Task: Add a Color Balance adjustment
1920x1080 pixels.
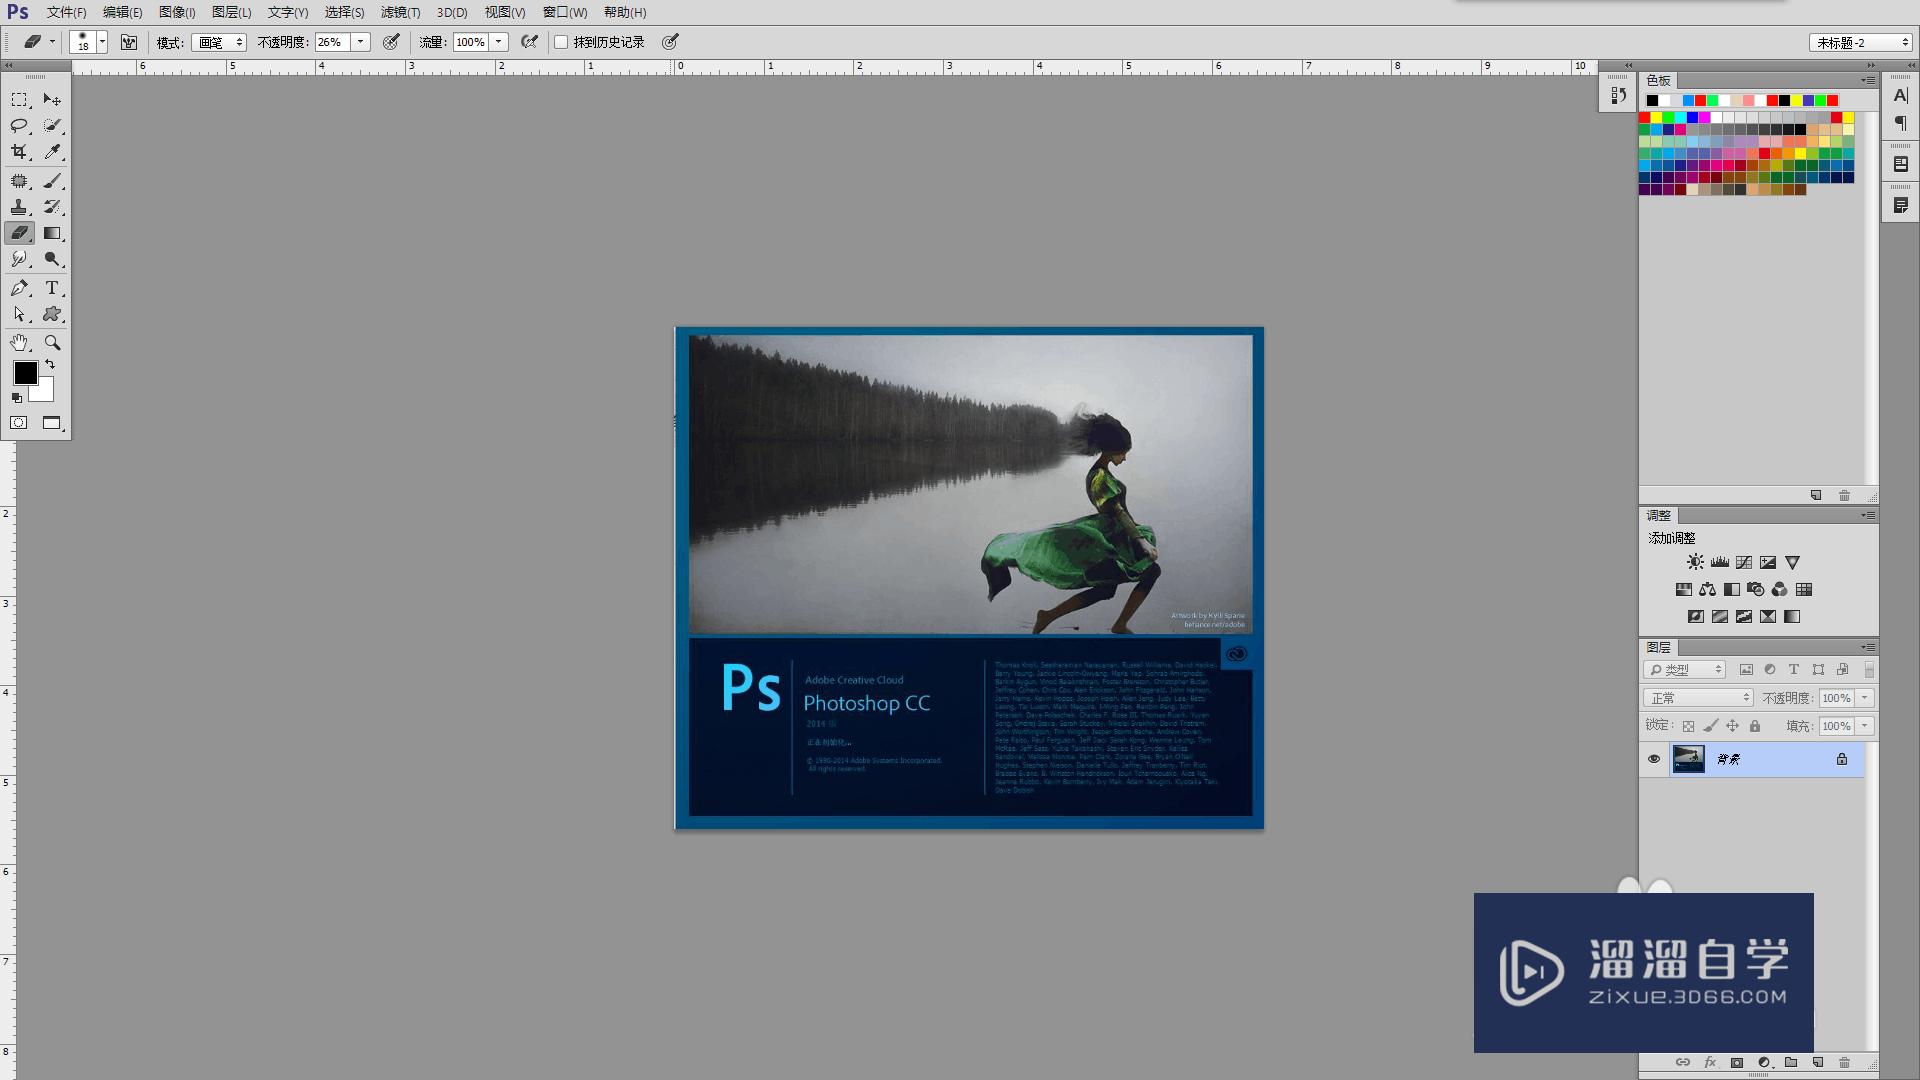Action: tap(1707, 589)
